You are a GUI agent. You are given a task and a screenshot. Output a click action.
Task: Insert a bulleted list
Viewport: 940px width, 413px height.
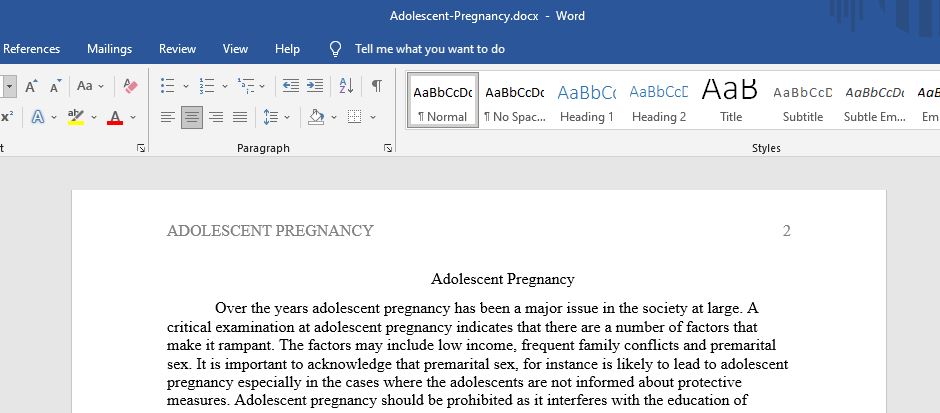[168, 86]
